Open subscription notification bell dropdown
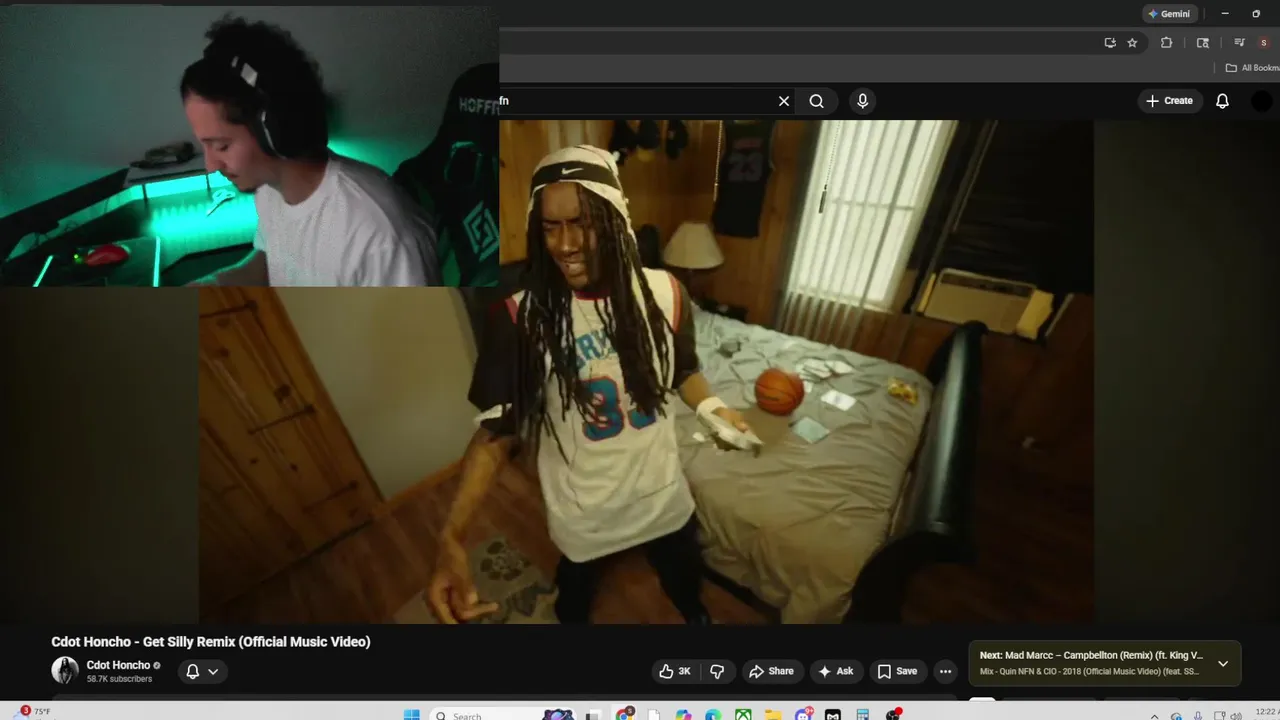Viewport: 1280px width, 720px height. click(202, 671)
